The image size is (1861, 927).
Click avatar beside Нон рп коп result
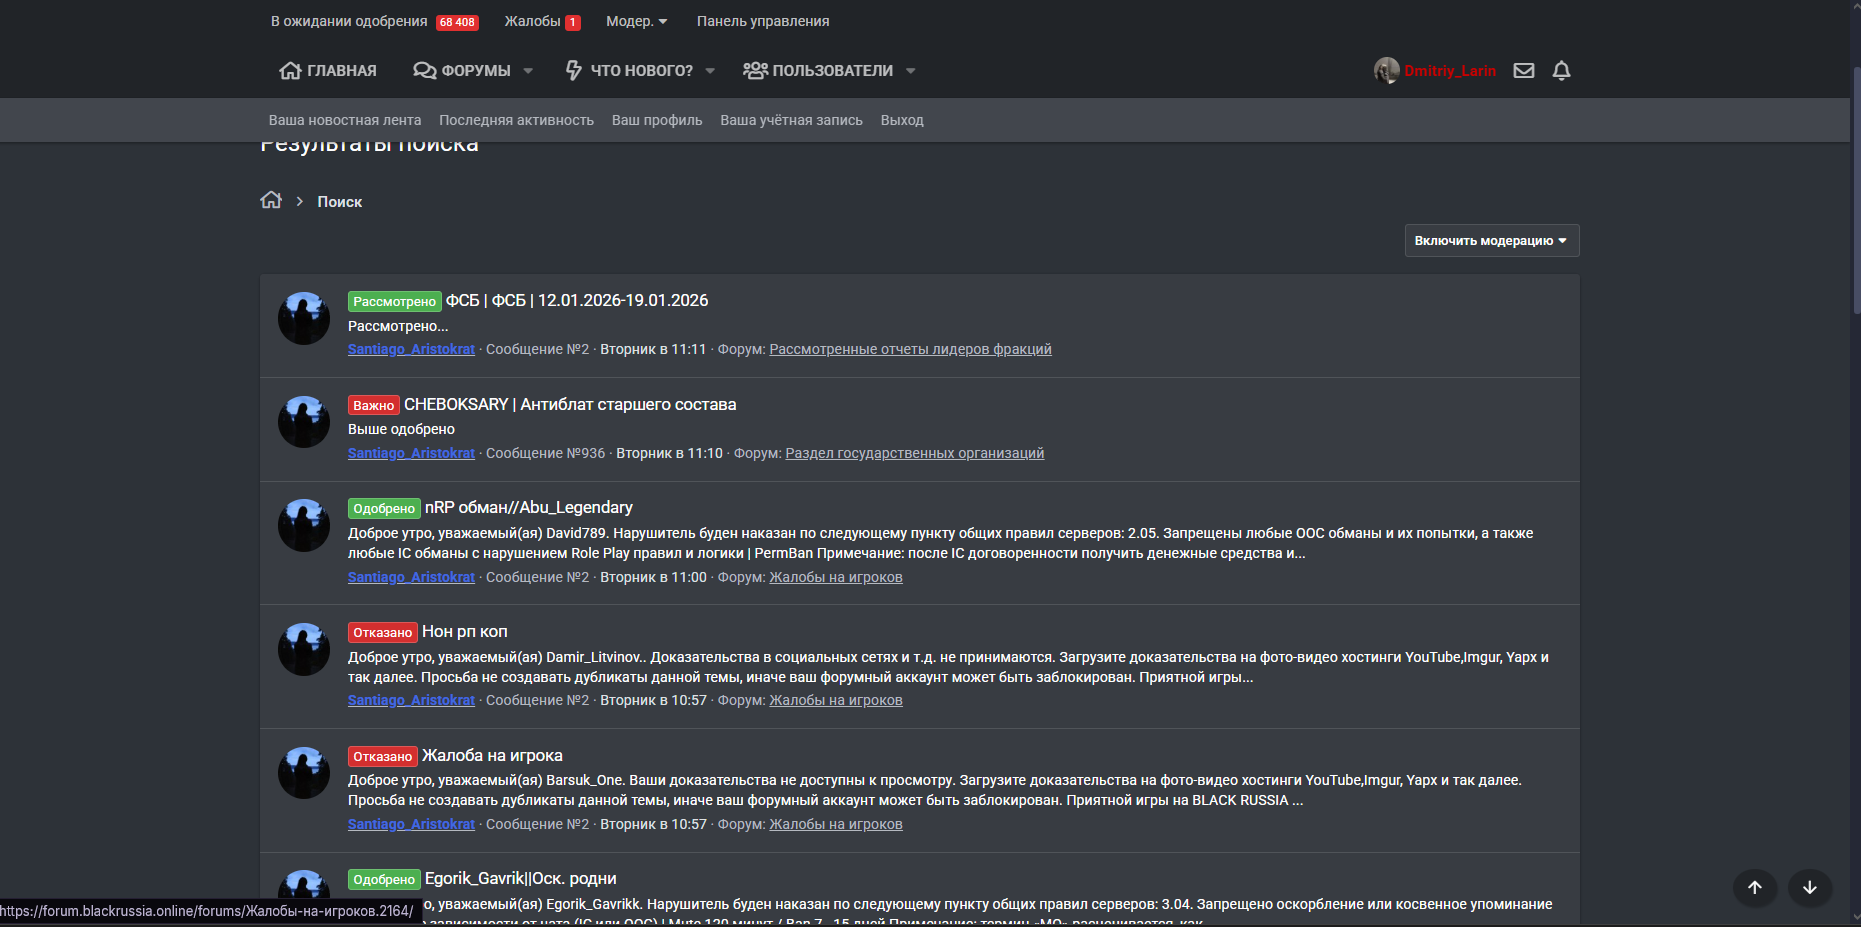pyautogui.click(x=304, y=649)
